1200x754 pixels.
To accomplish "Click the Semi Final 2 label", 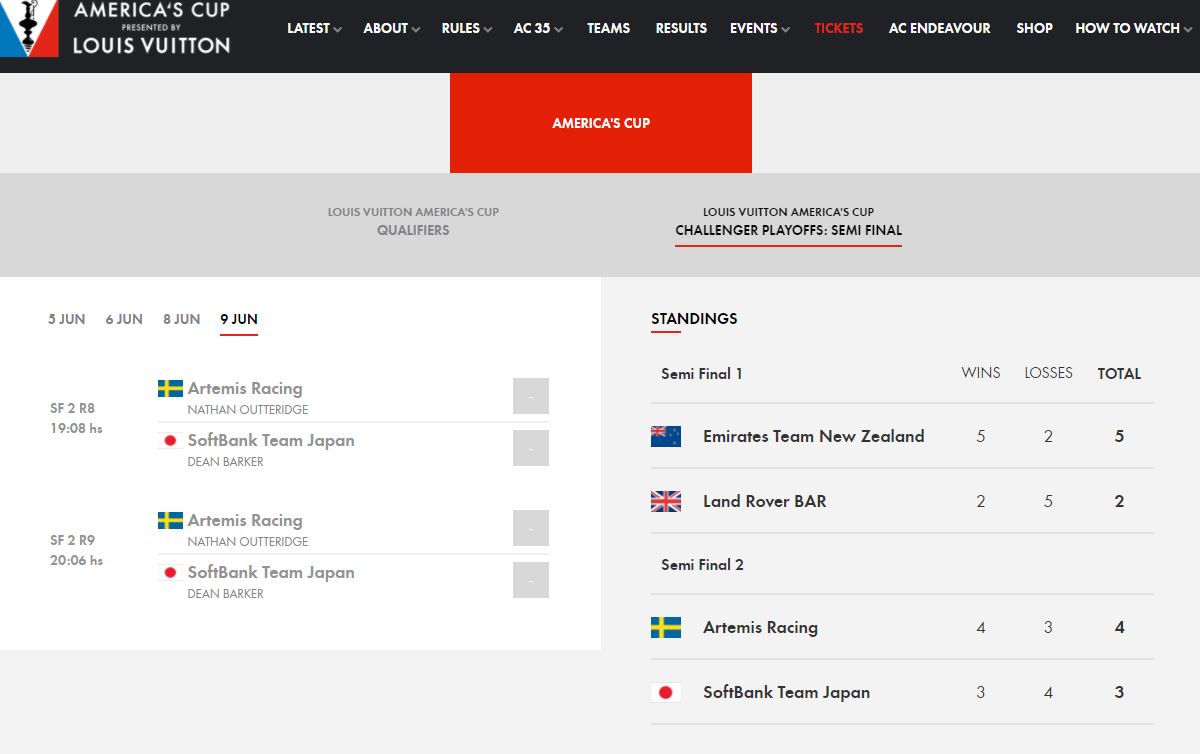I will pyautogui.click(x=702, y=565).
